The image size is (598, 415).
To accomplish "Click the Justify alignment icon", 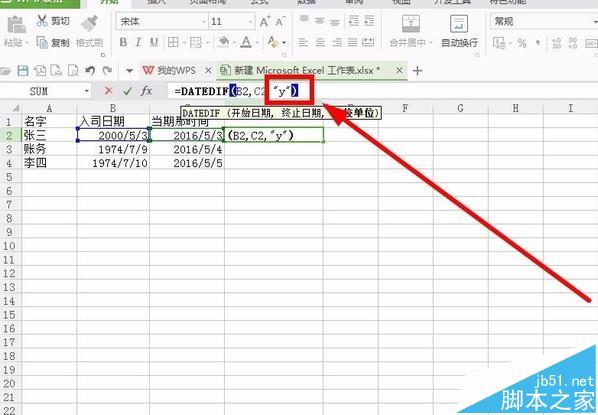I will (352, 42).
